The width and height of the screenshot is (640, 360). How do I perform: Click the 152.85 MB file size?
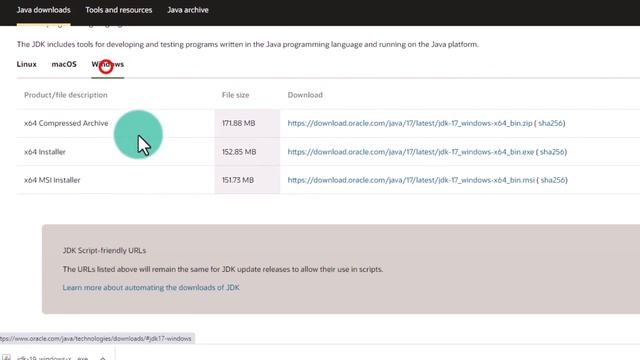click(x=239, y=151)
